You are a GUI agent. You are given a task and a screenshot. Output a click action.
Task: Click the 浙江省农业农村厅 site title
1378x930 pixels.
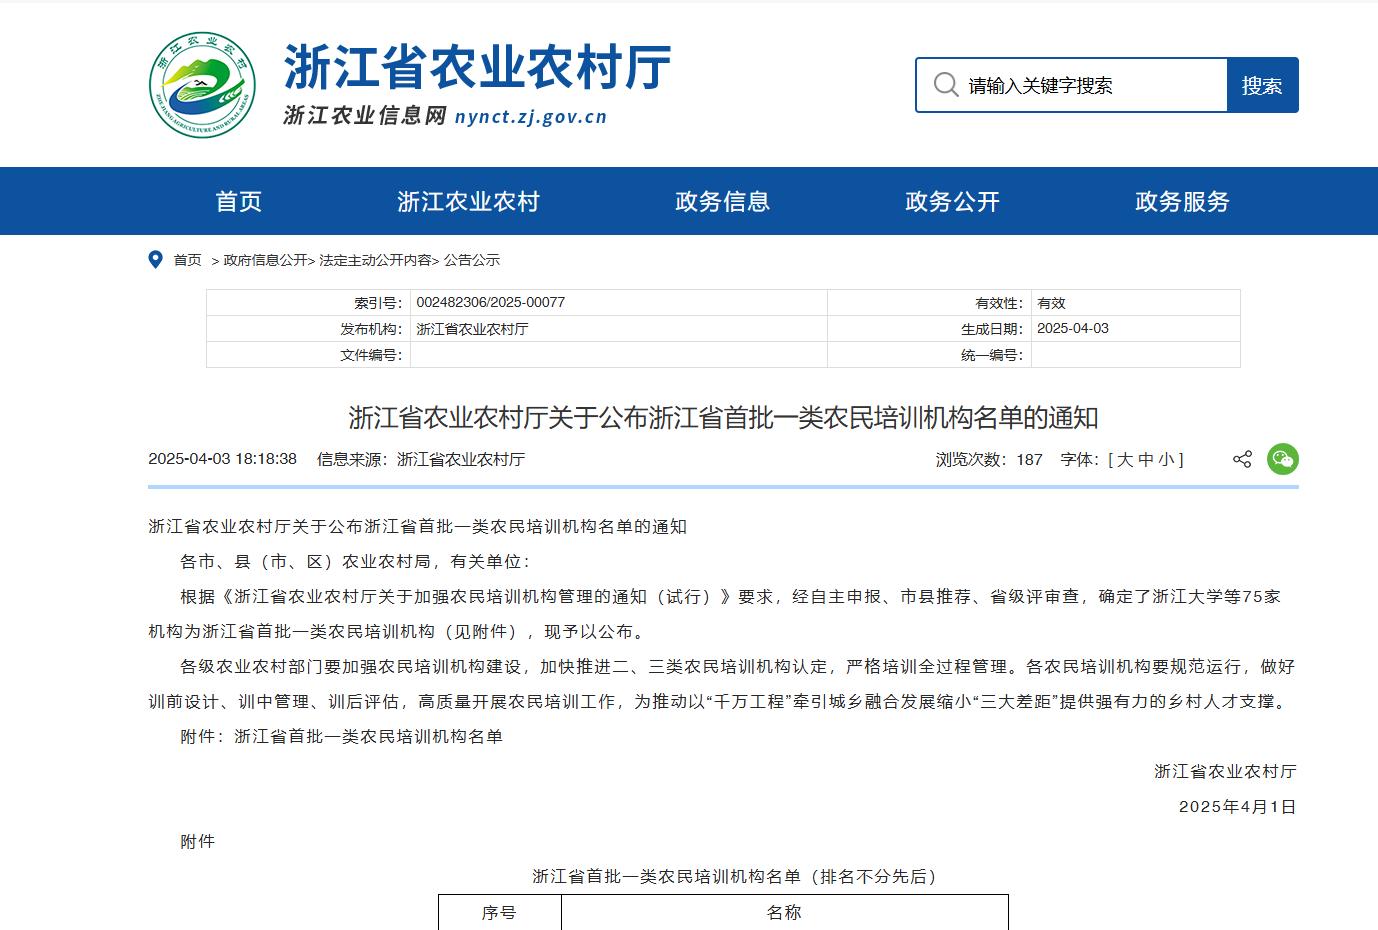[477, 67]
